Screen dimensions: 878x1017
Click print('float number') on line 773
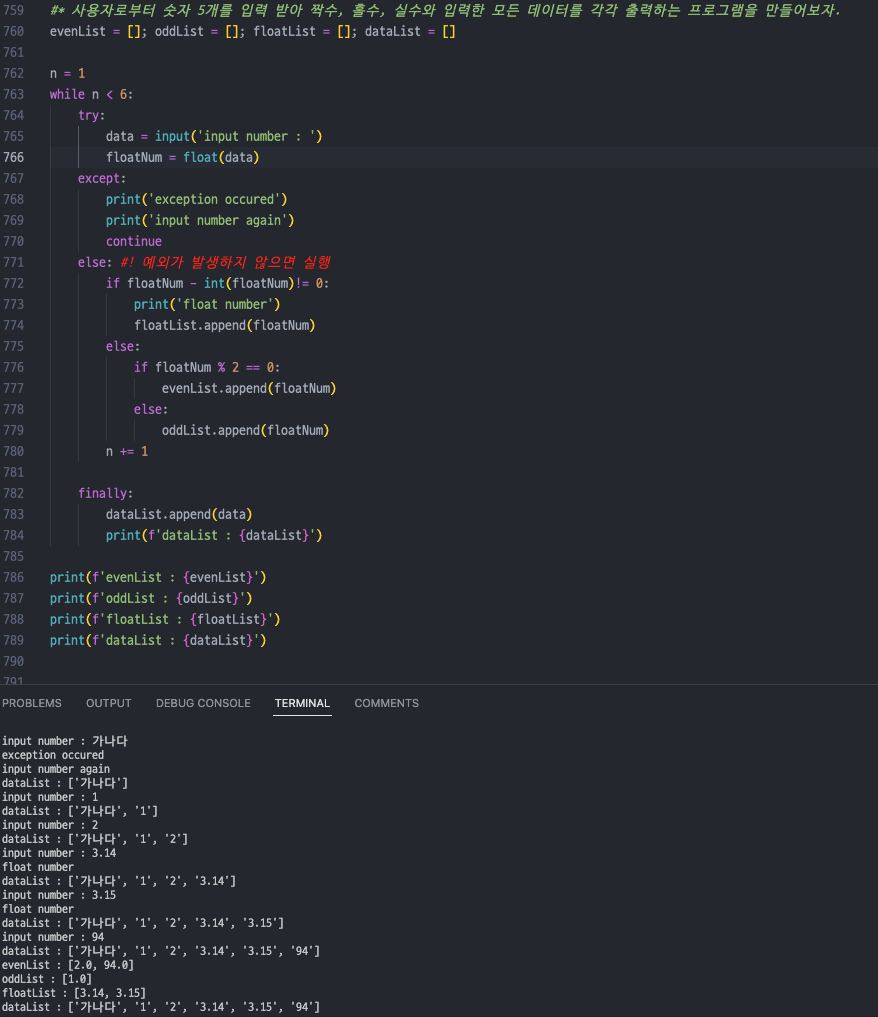coord(207,305)
